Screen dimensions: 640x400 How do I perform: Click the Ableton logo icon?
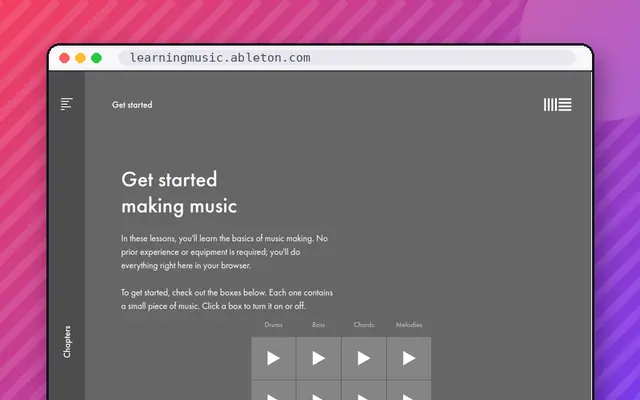[x=558, y=104]
